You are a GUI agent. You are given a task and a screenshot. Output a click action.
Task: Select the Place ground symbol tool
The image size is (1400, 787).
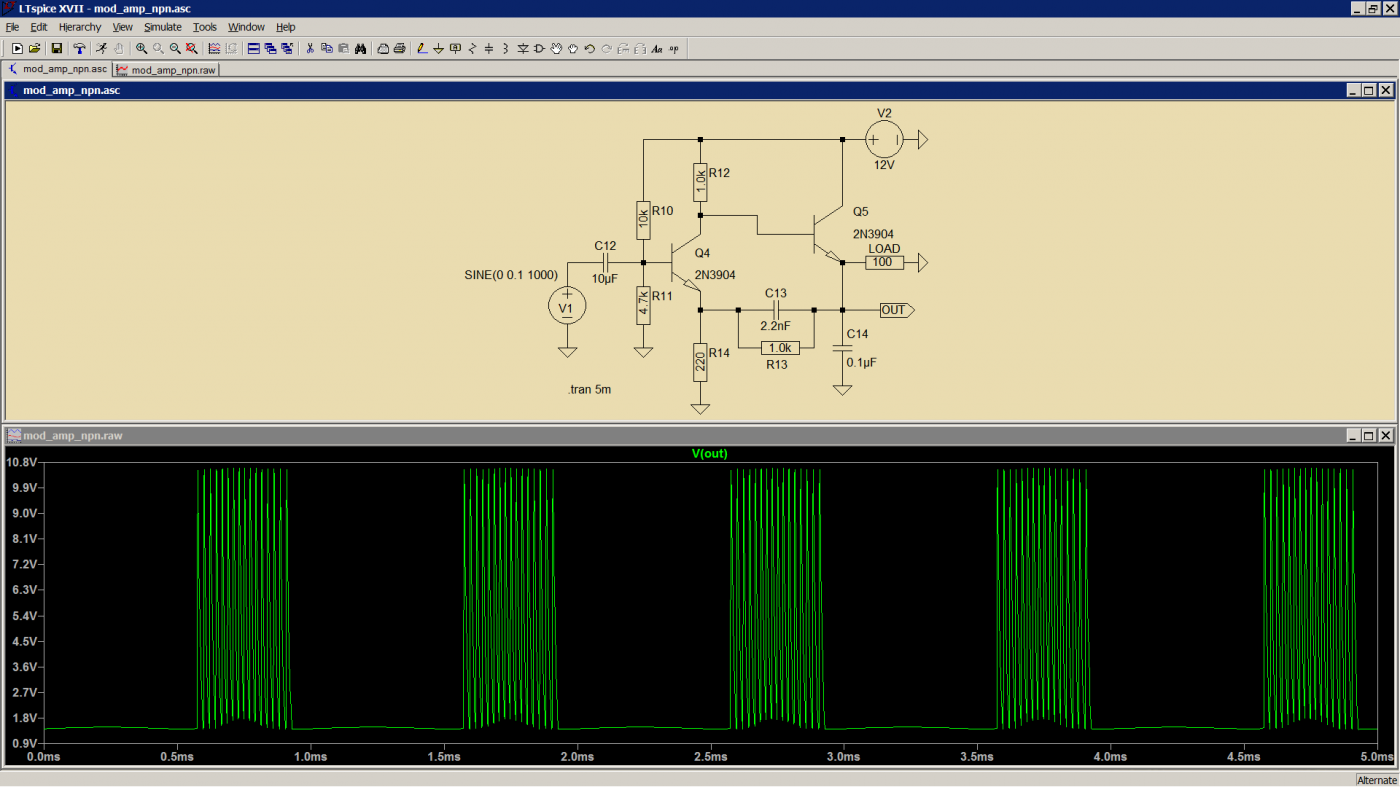[x=438, y=48]
